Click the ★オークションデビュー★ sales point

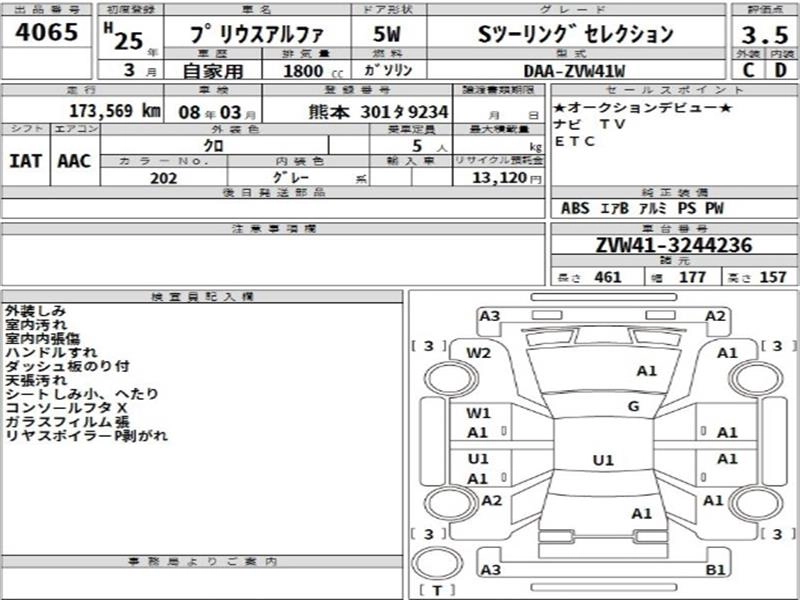(x=643, y=108)
